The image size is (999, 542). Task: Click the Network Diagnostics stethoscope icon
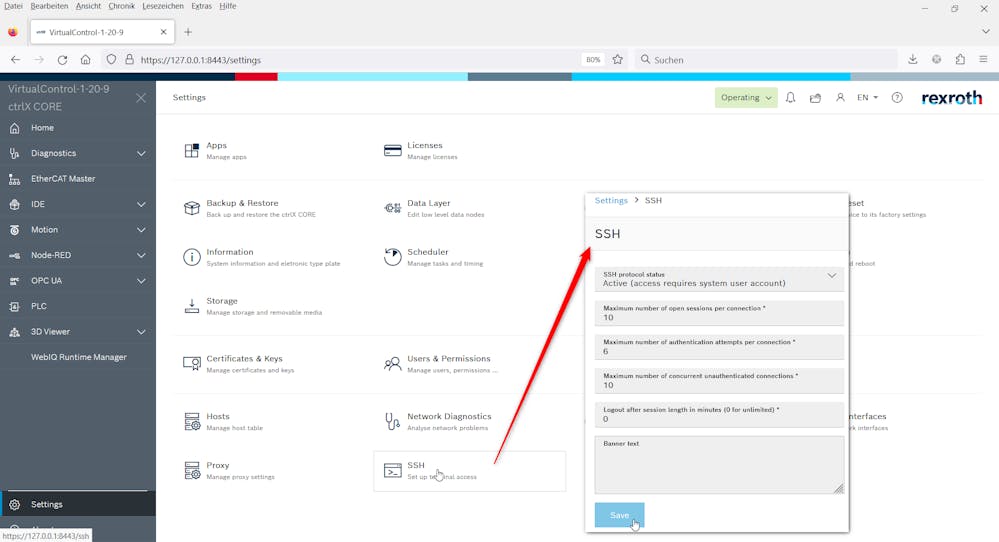392,421
